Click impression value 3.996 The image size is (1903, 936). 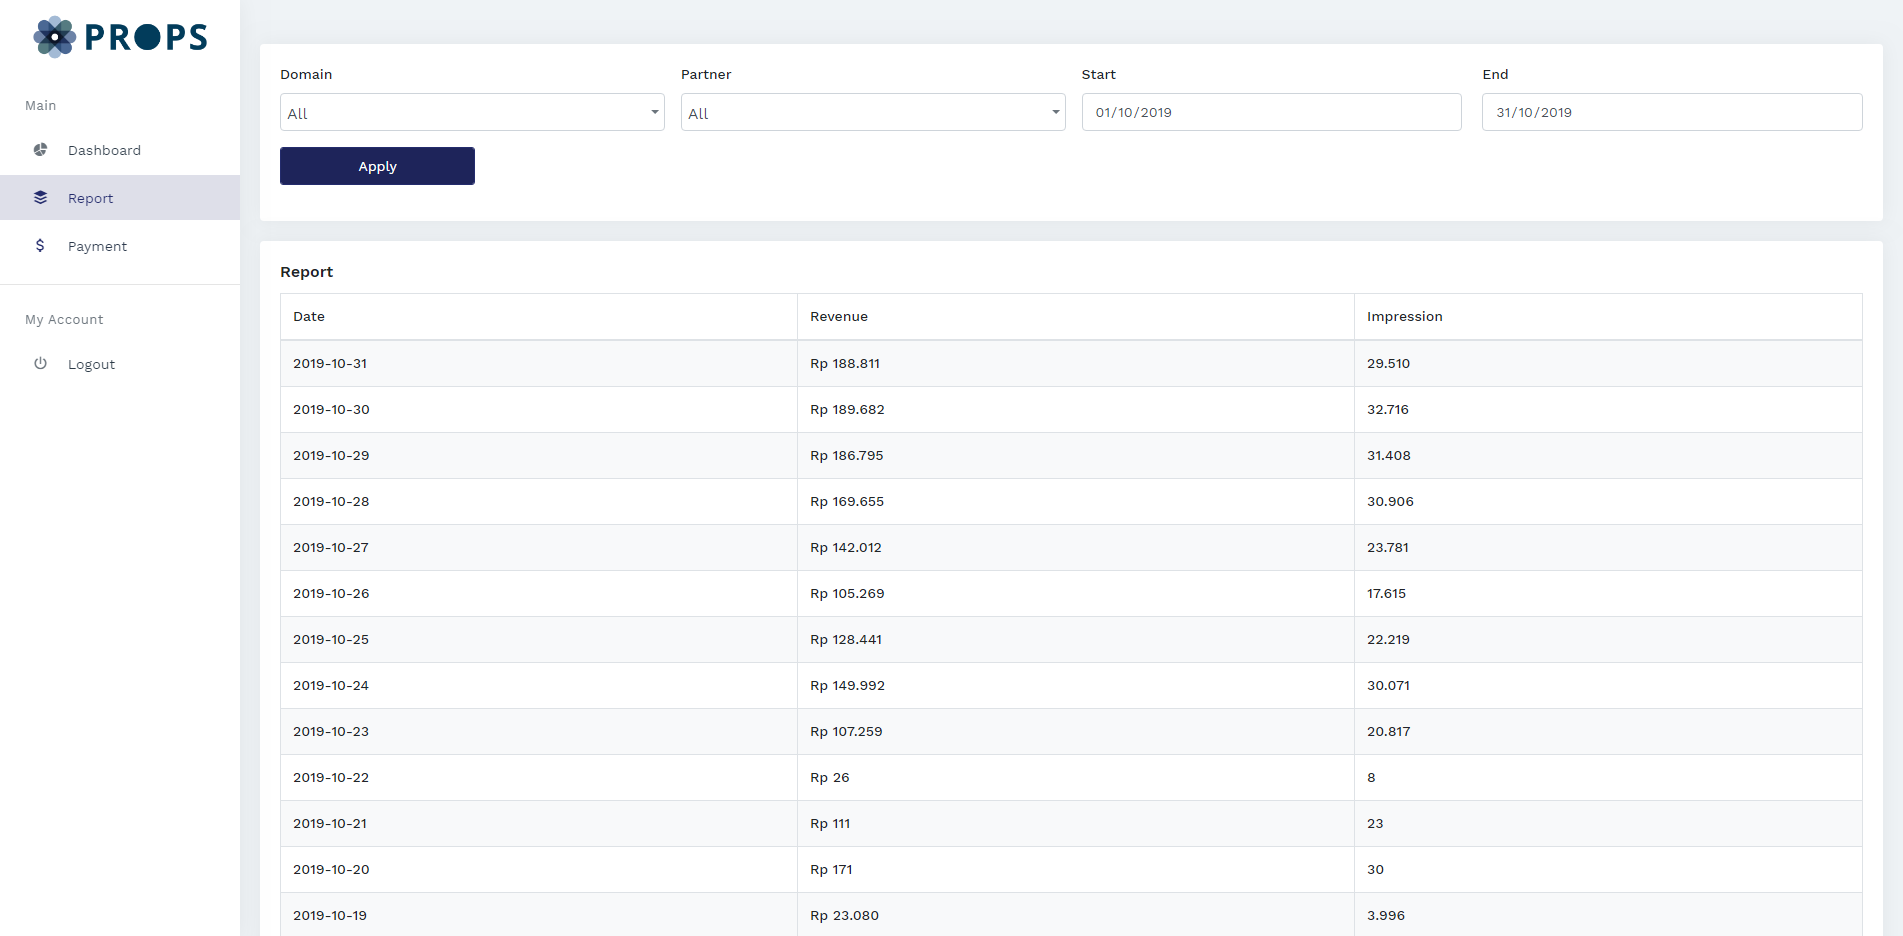tap(1386, 915)
